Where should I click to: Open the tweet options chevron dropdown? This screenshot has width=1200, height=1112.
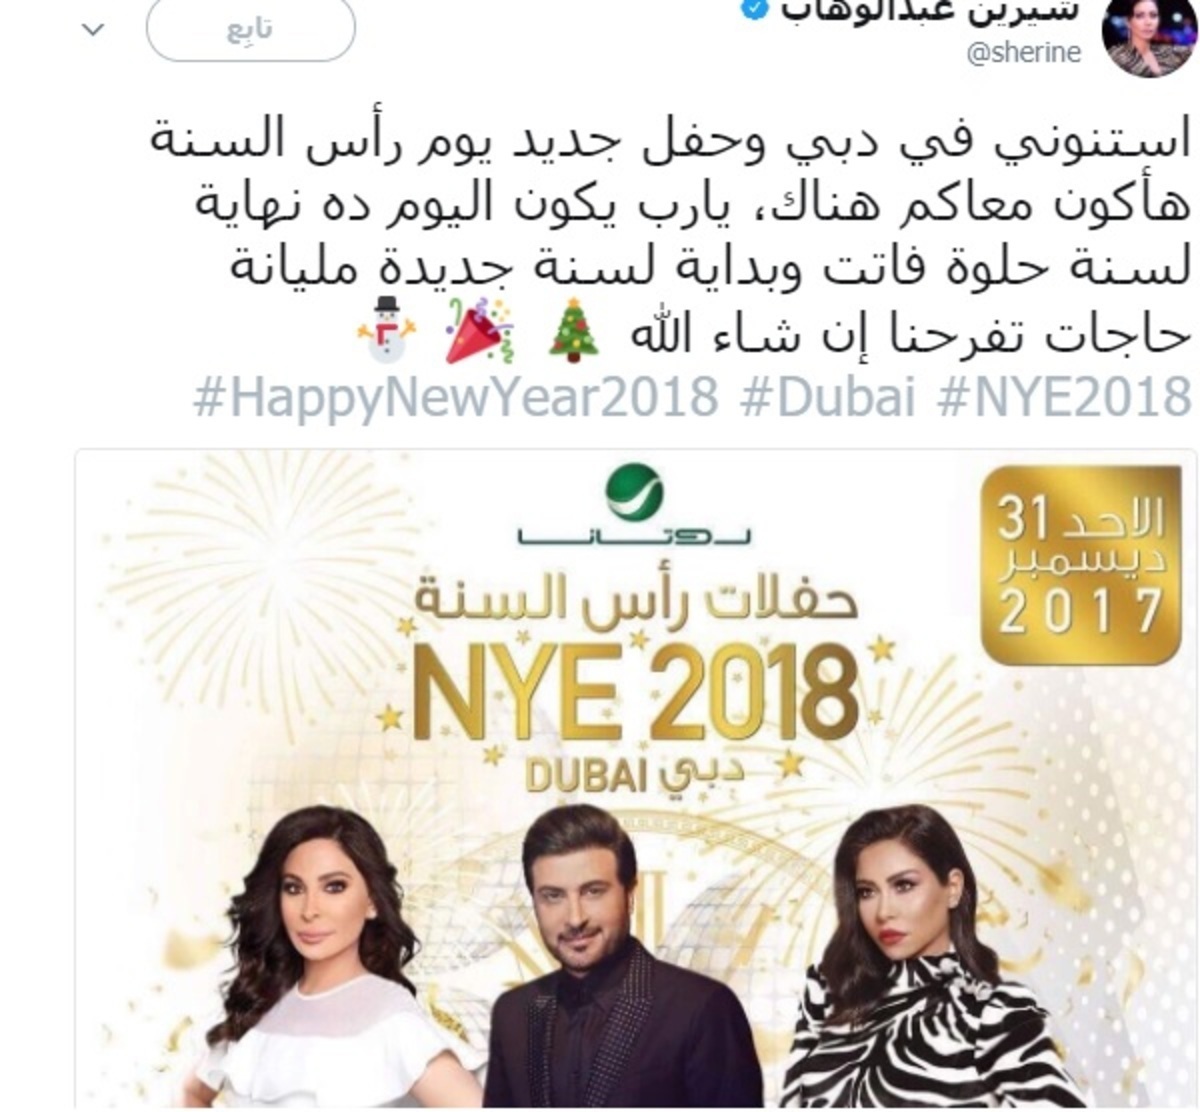[92, 30]
